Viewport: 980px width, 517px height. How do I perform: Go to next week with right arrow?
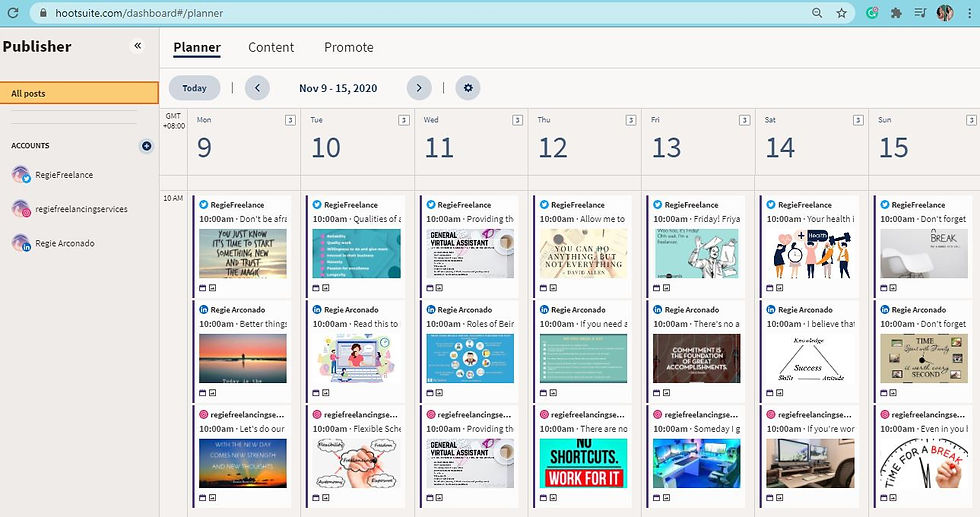tap(419, 88)
